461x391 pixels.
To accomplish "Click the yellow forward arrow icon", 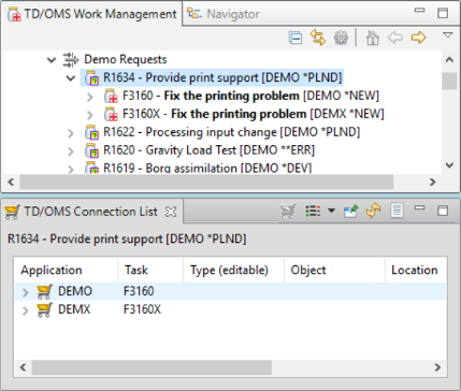I will click(x=418, y=37).
